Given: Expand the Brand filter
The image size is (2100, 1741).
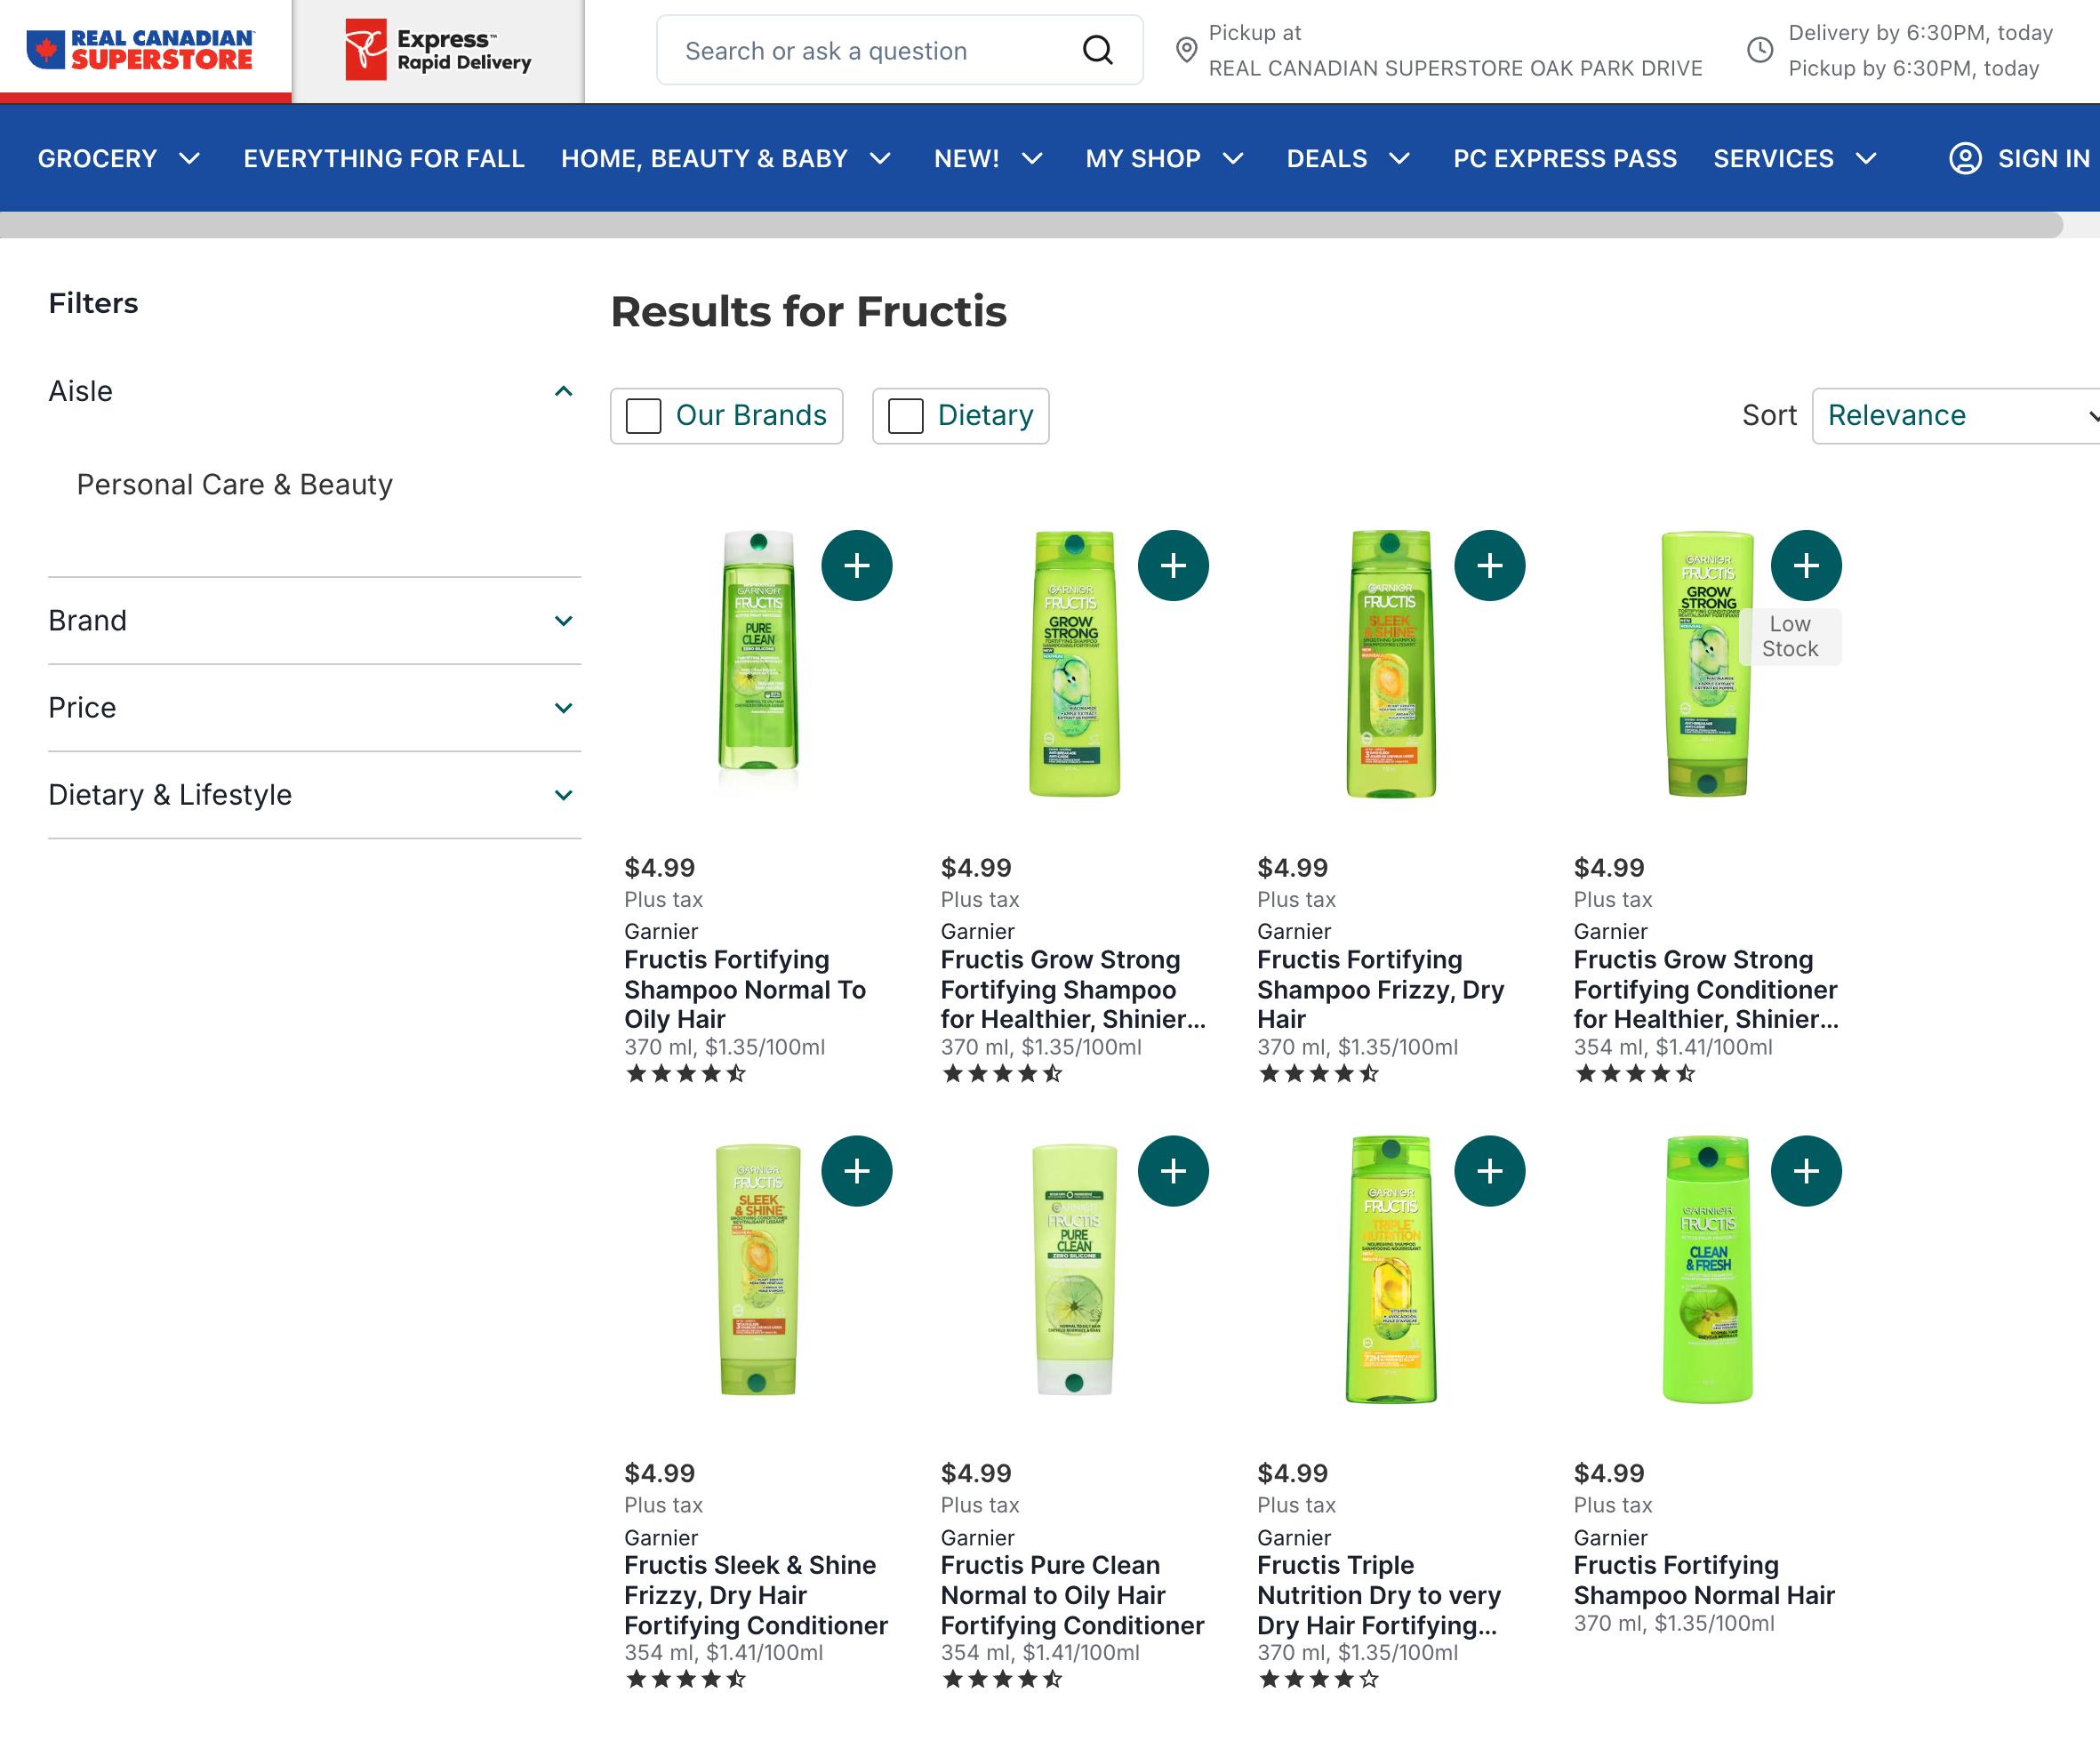Looking at the screenshot, I should tap(563, 621).
